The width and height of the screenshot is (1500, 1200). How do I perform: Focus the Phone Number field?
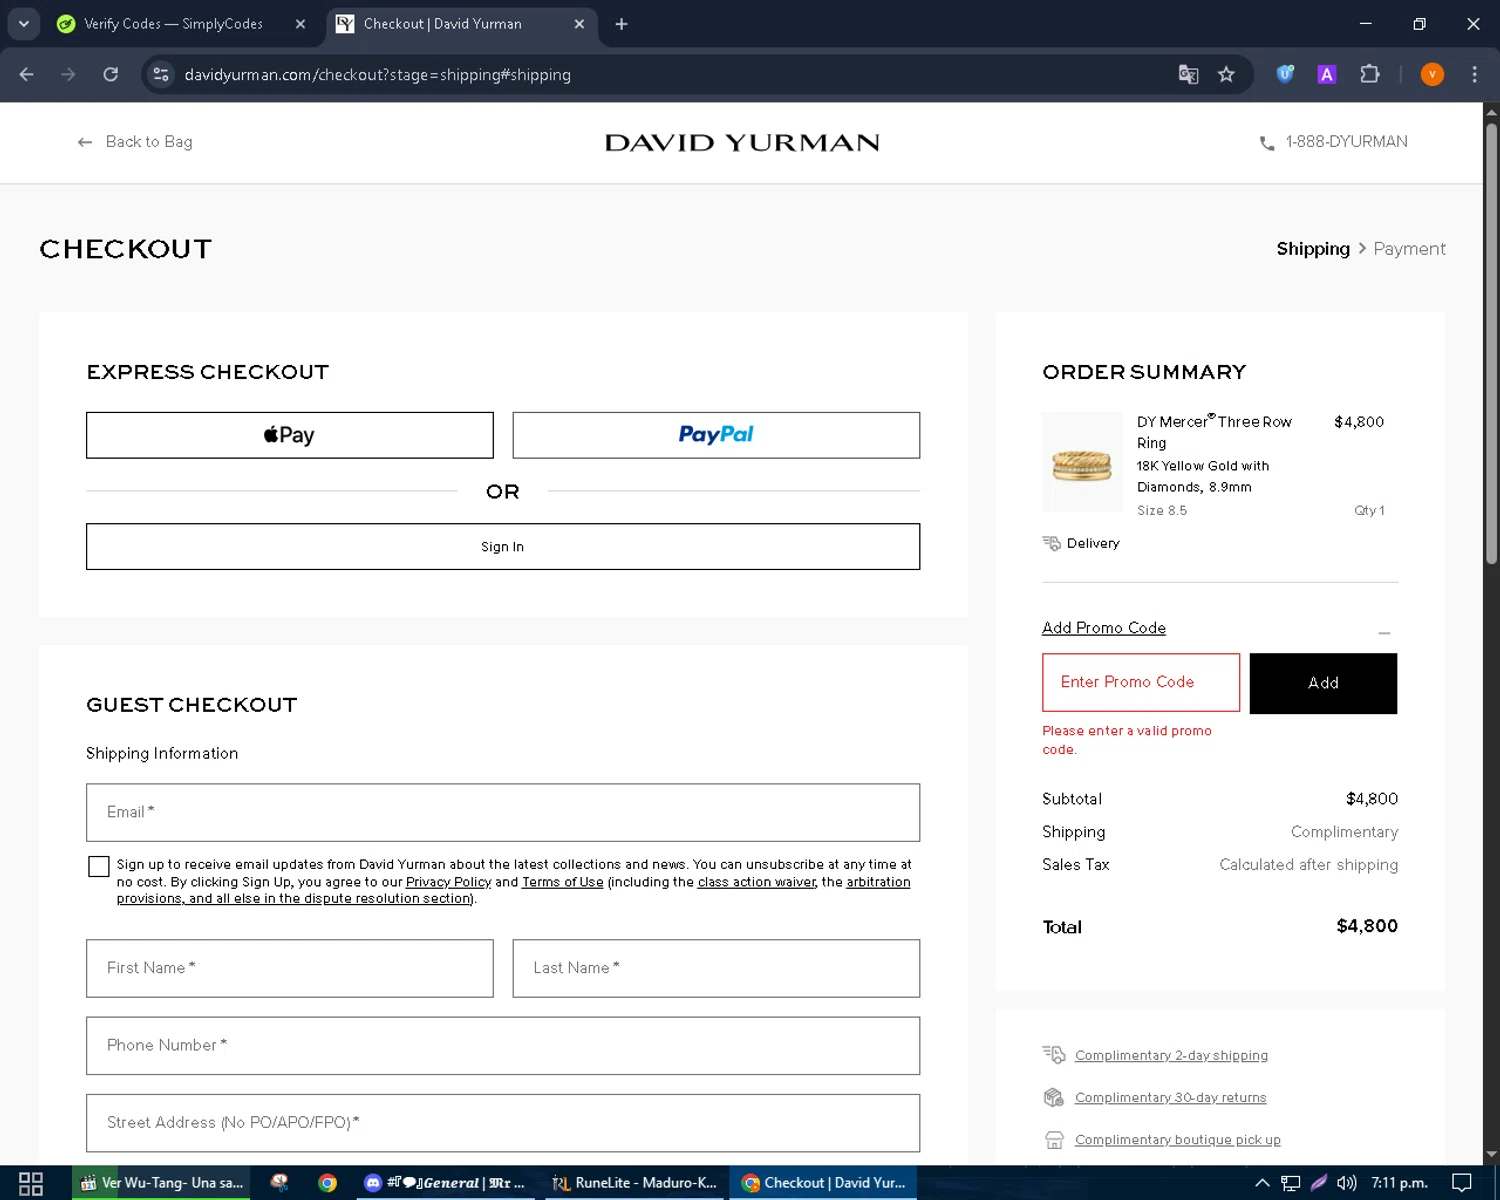pyautogui.click(x=503, y=1046)
